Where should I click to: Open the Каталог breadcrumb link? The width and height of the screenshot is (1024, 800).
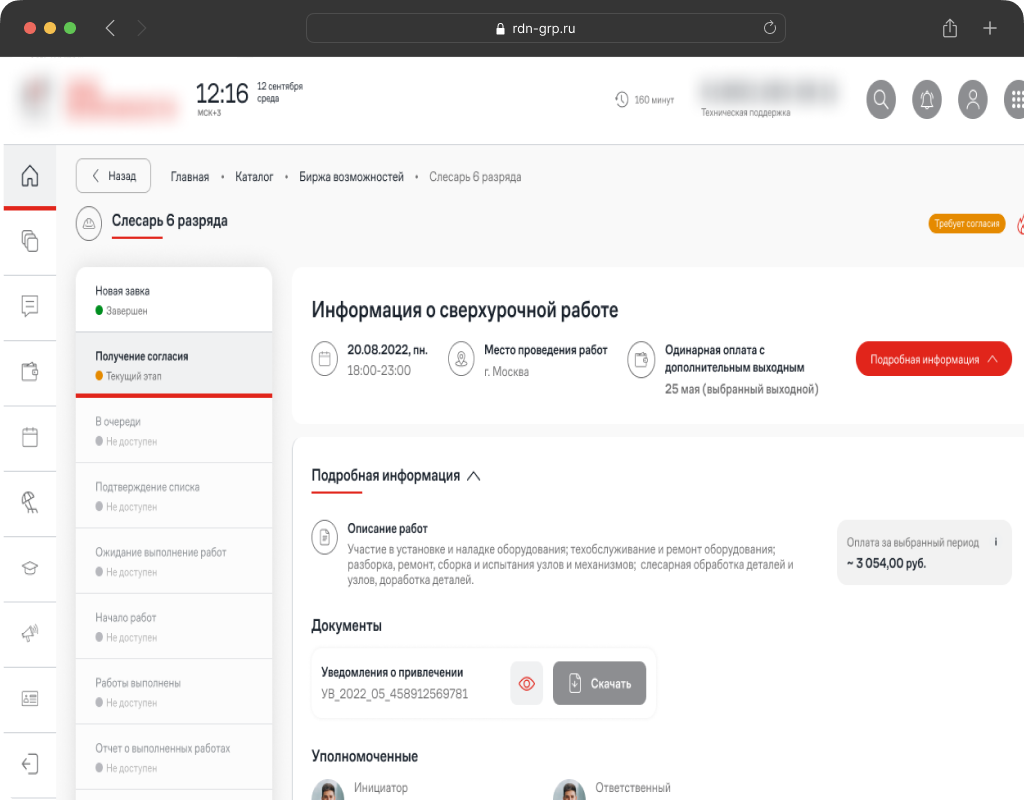point(254,177)
